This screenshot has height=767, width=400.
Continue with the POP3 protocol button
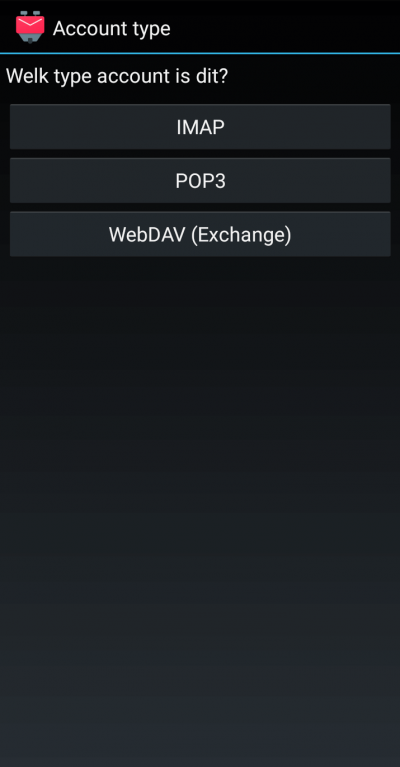[200, 180]
